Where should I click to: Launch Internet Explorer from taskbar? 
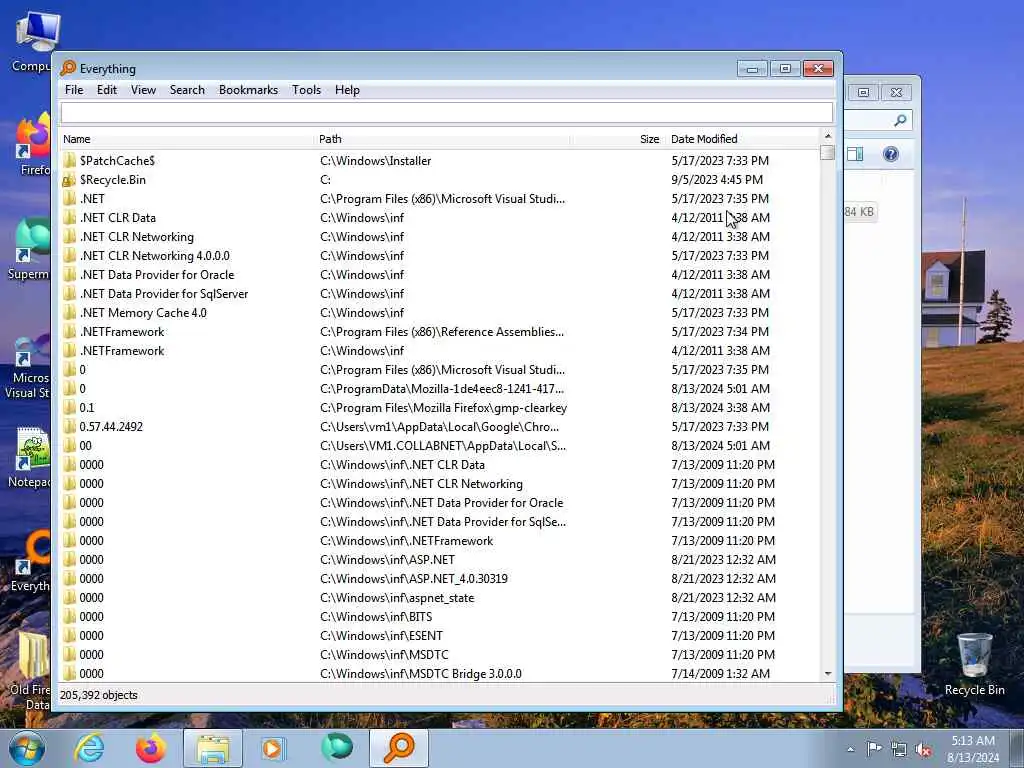click(x=88, y=748)
